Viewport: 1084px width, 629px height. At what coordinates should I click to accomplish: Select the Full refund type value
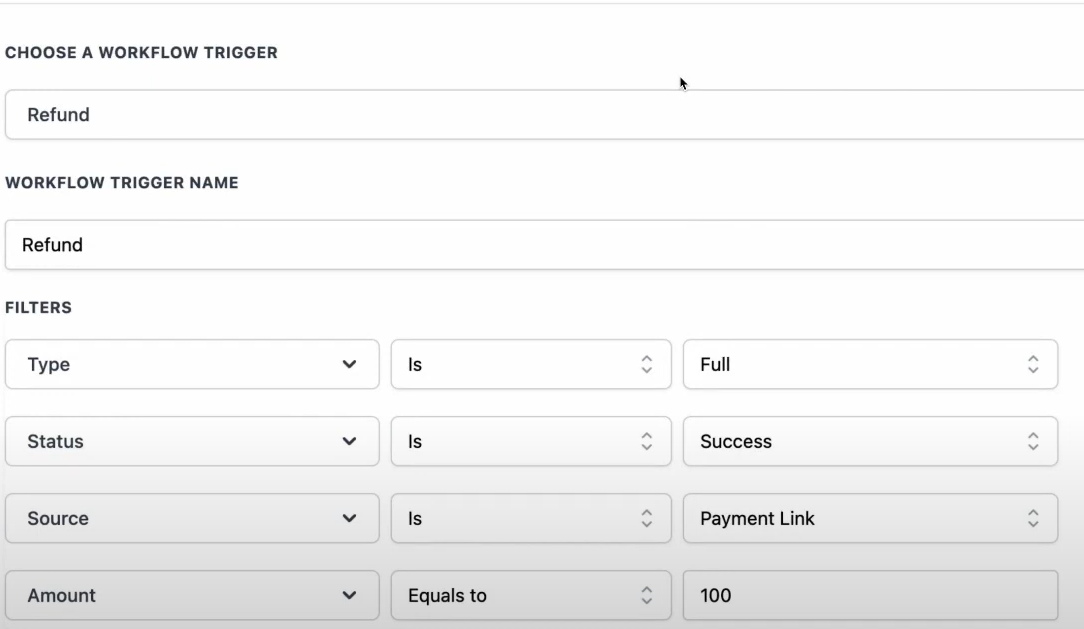pos(850,364)
